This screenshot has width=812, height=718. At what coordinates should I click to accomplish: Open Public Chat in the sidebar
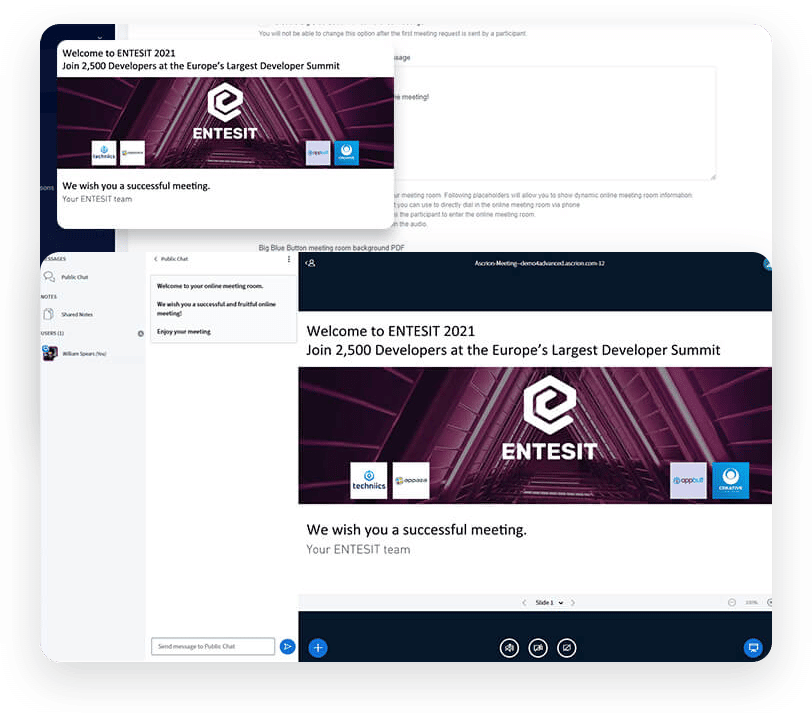click(x=74, y=277)
